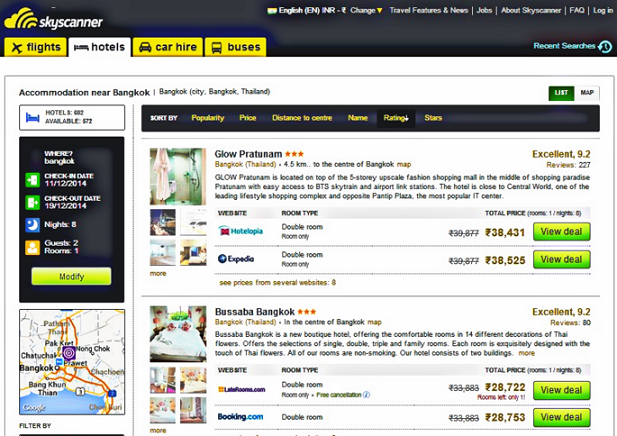Click the Nights moon icon
The height and width of the screenshot is (436, 617).
(x=32, y=225)
